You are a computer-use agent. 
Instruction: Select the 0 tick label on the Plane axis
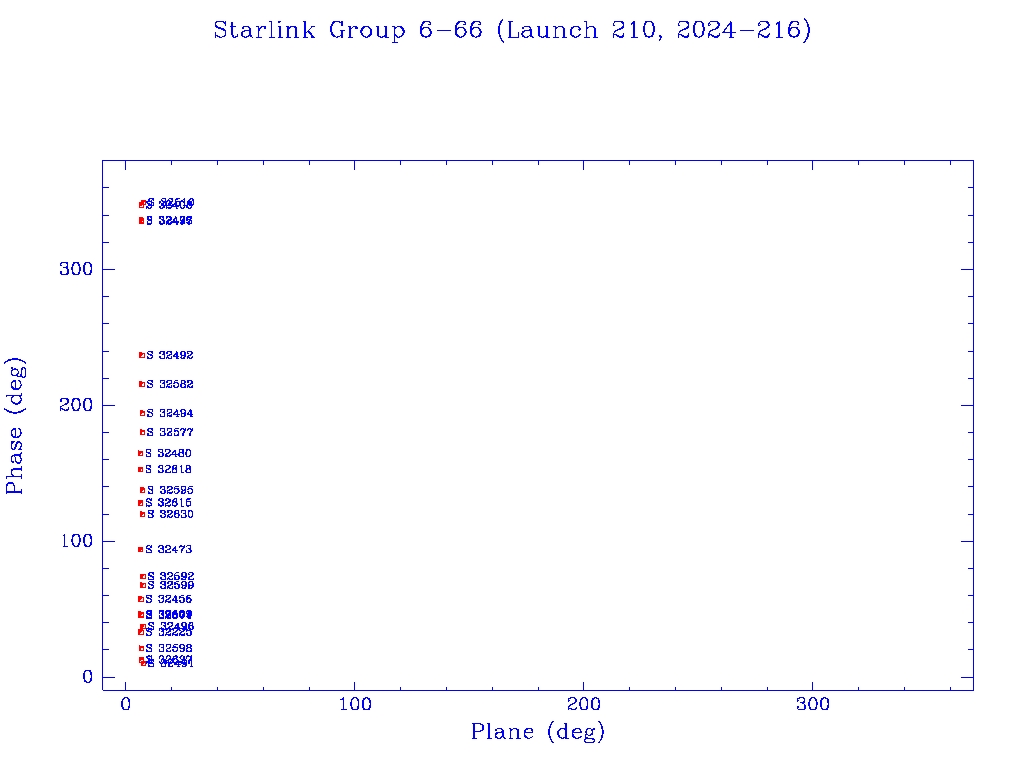pos(125,705)
